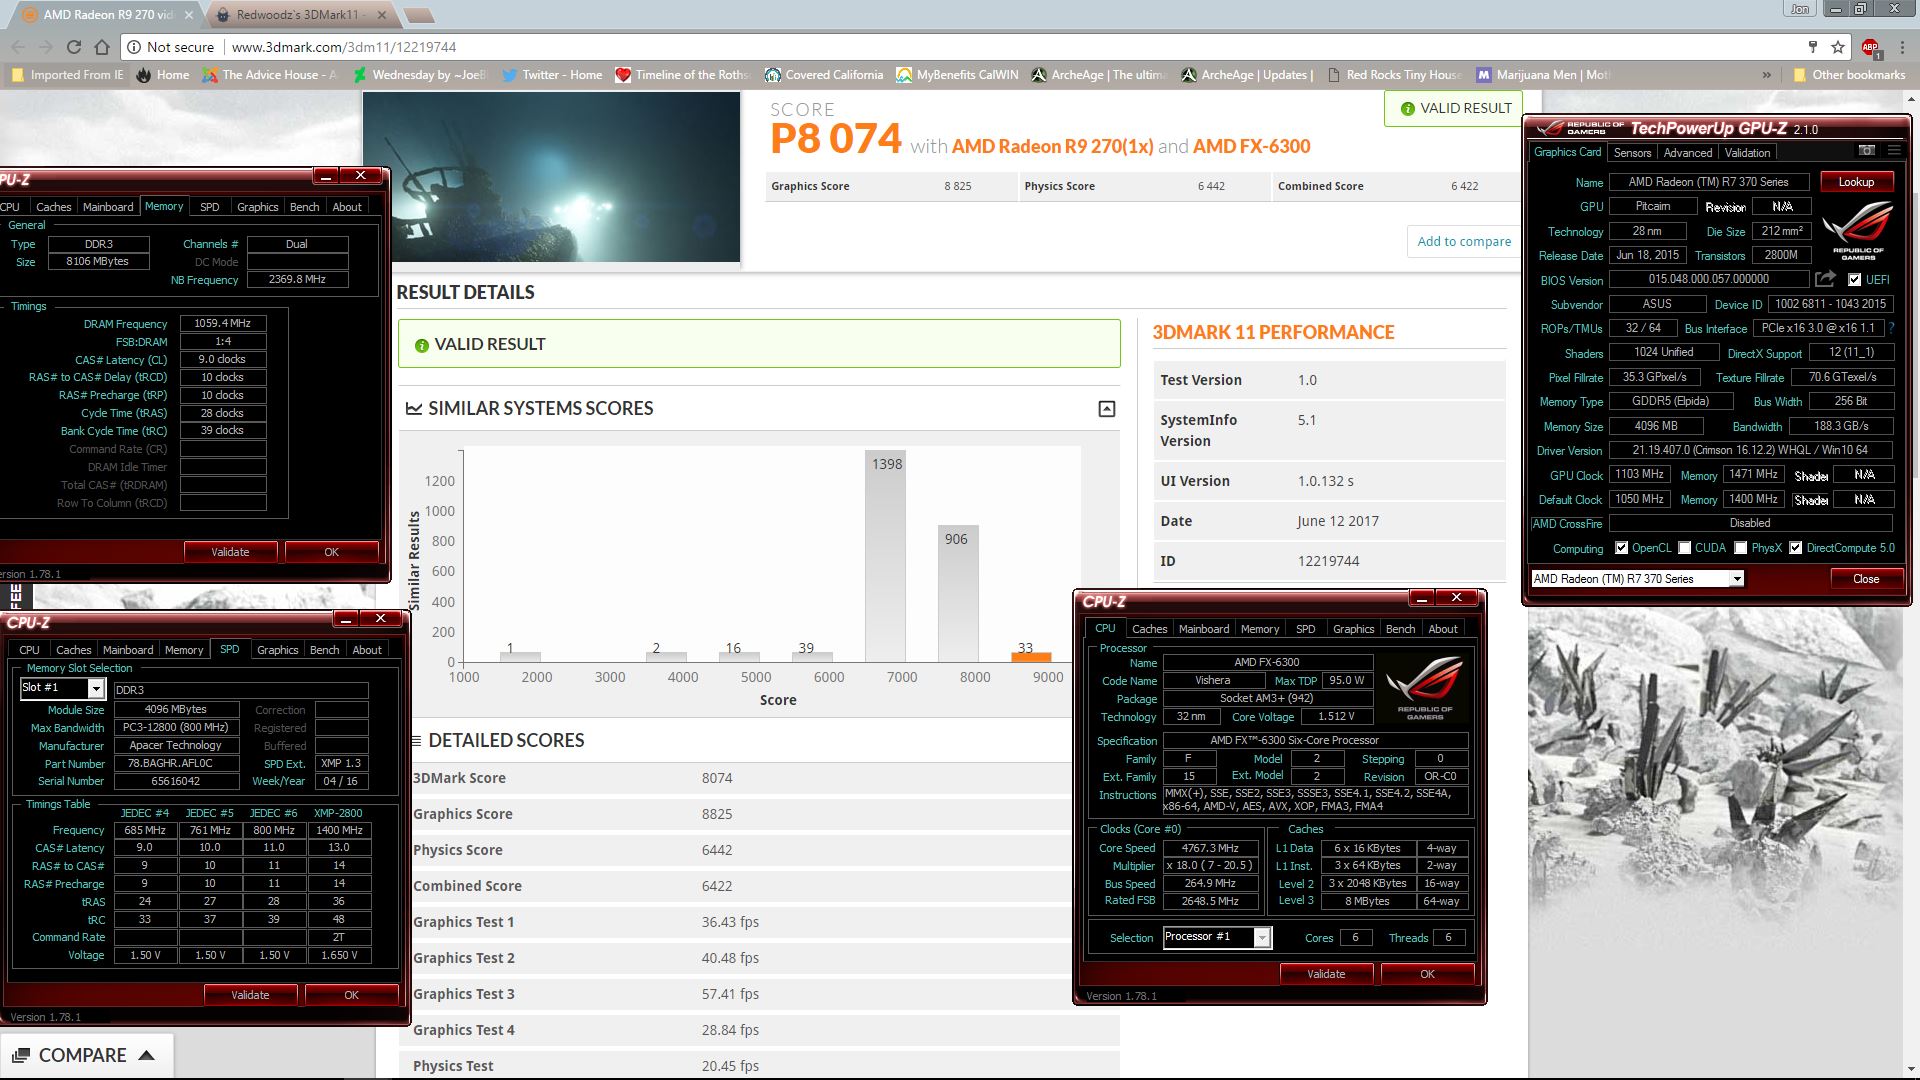This screenshot has width=1920, height=1080.
Task: Reload the 3DMark page
Action: pos(73,47)
